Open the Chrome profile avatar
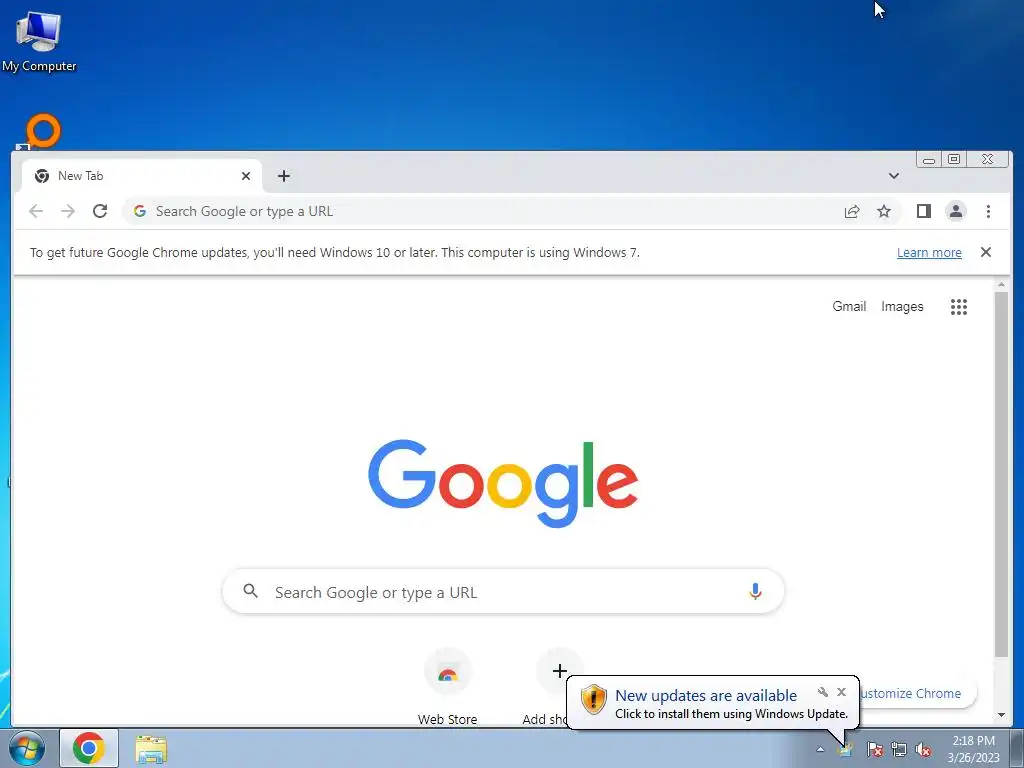Screen dimensions: 1024x768 coord(955,211)
